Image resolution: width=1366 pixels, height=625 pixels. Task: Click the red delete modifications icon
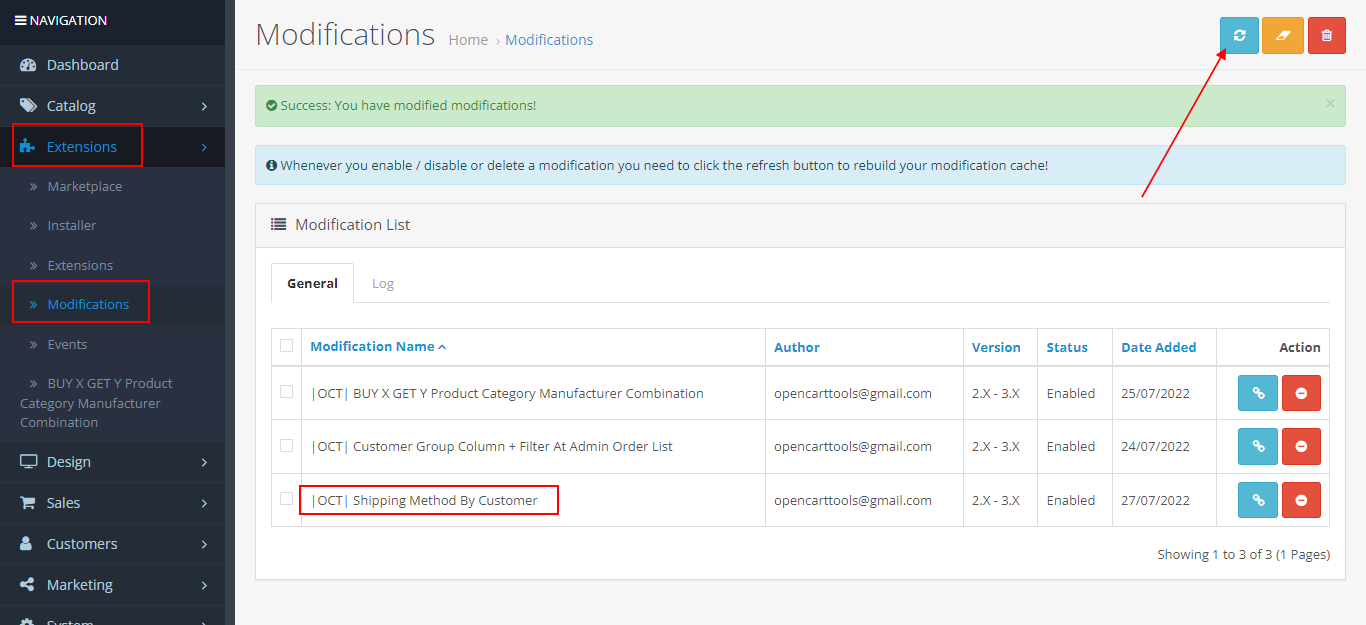tap(1327, 35)
